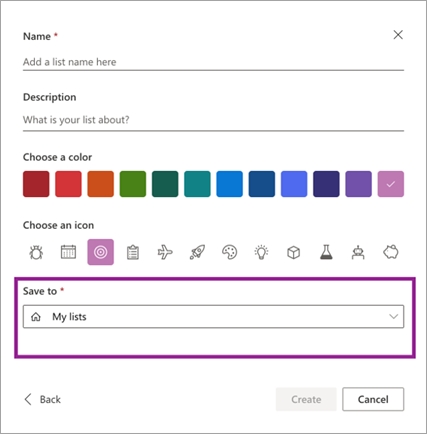Choose the robot icon
The image size is (427, 434).
(x=358, y=252)
